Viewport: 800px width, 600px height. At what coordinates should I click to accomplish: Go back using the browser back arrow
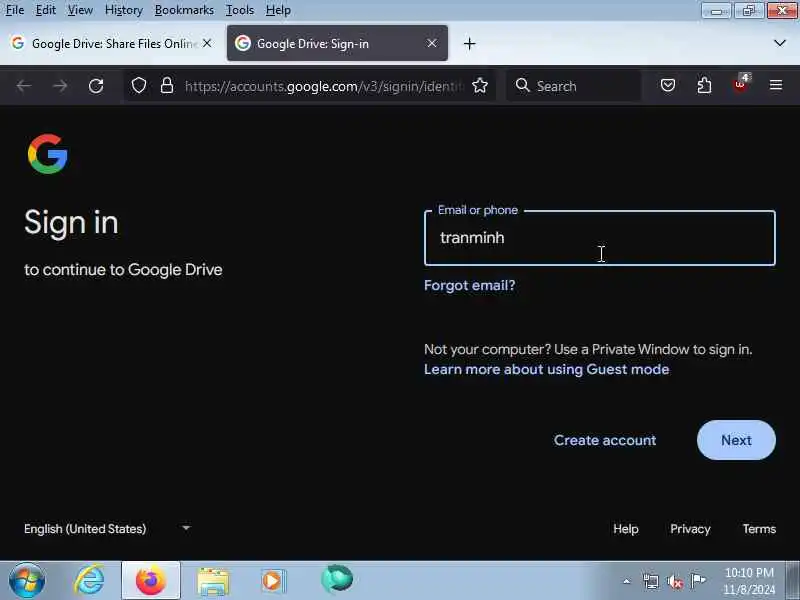coord(24,86)
